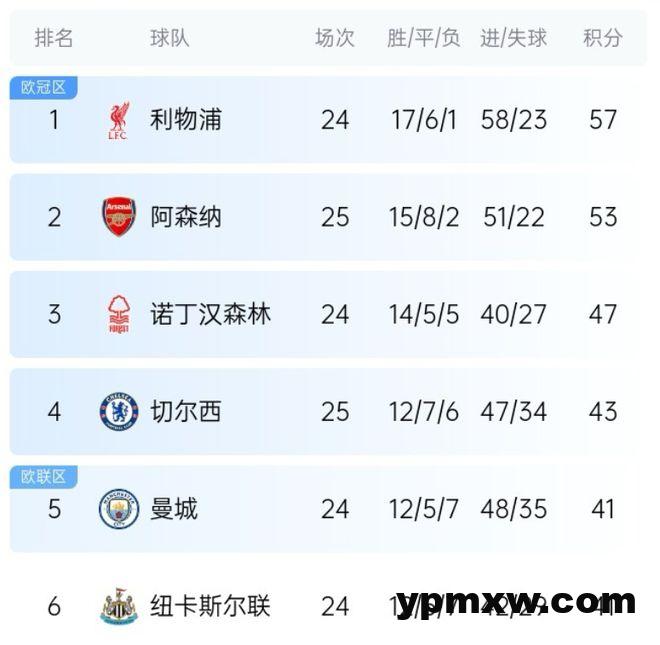Open the 纽卡斯尔联 team name link

210,606
